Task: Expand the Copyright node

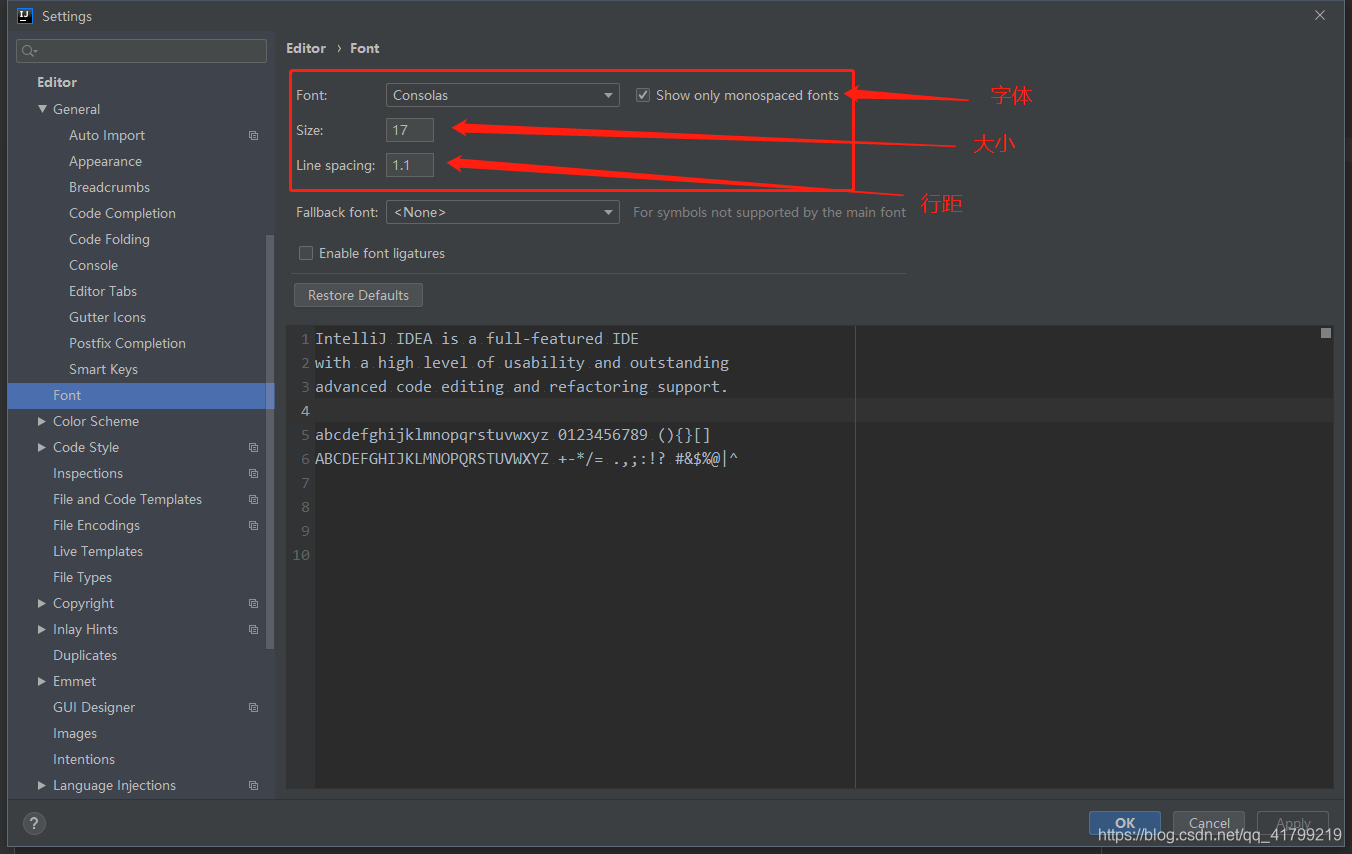Action: [x=42, y=603]
